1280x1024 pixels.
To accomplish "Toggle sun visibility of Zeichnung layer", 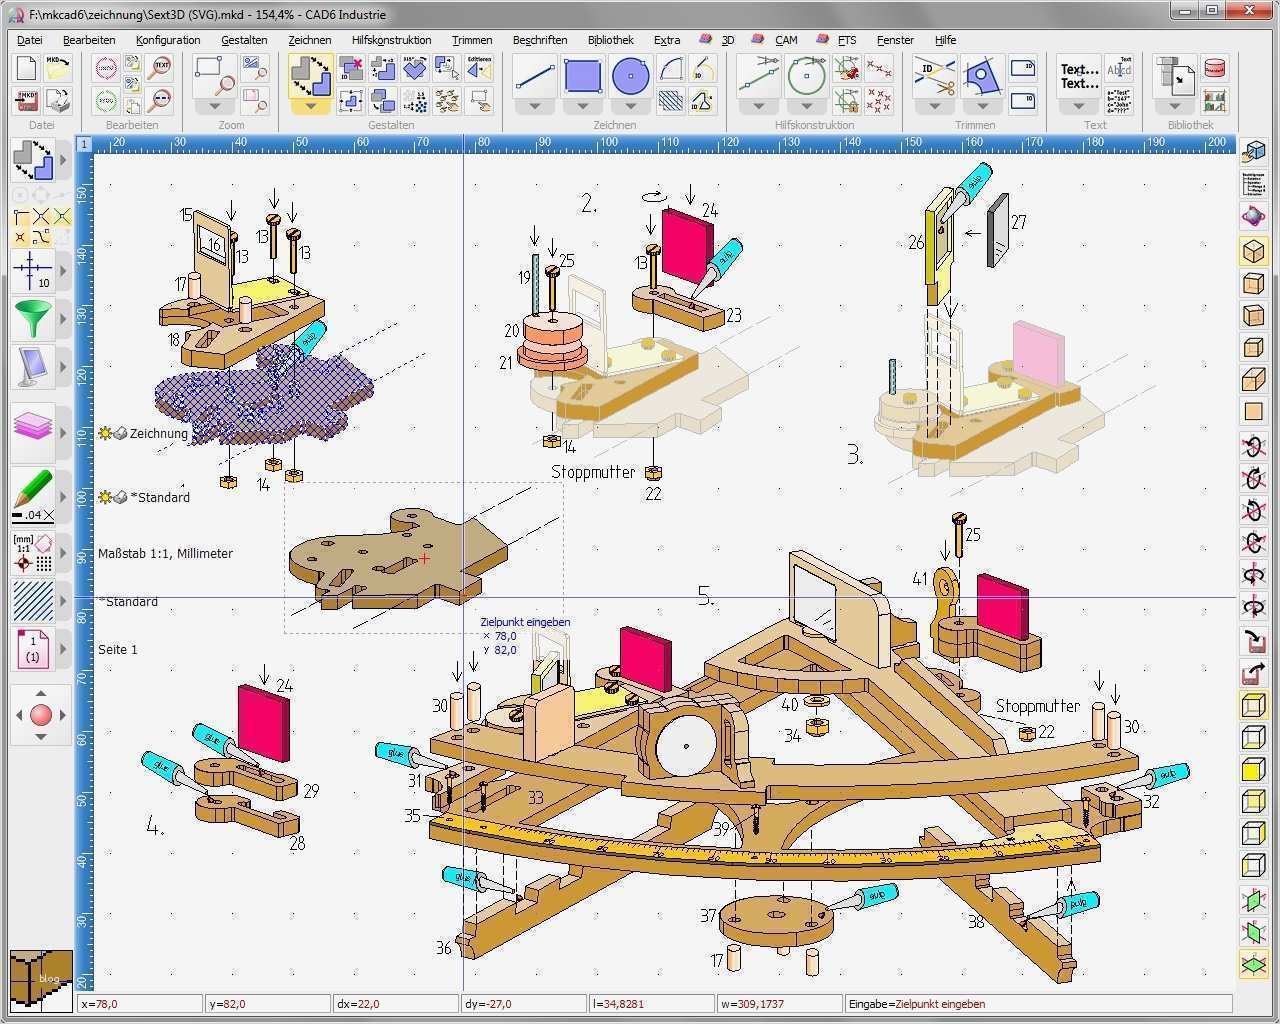I will pyautogui.click(x=105, y=433).
